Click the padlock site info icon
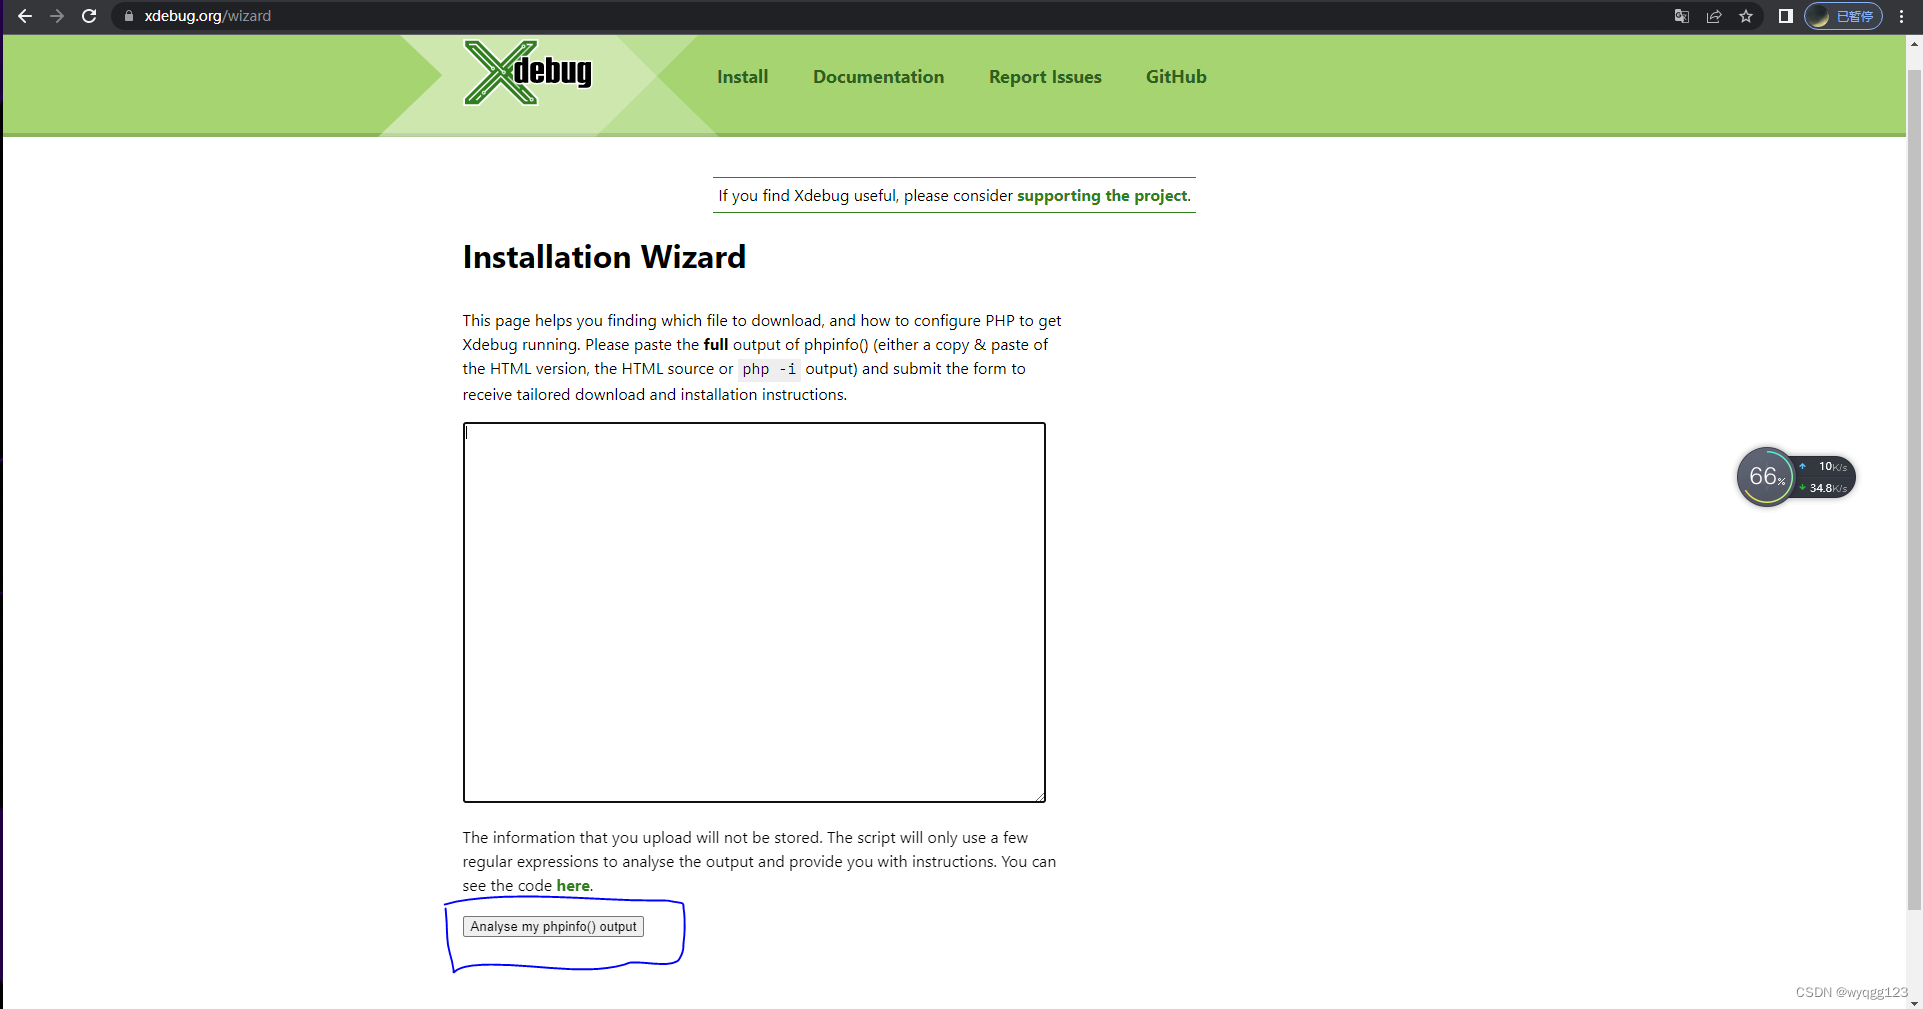The width and height of the screenshot is (1923, 1009). click(129, 16)
